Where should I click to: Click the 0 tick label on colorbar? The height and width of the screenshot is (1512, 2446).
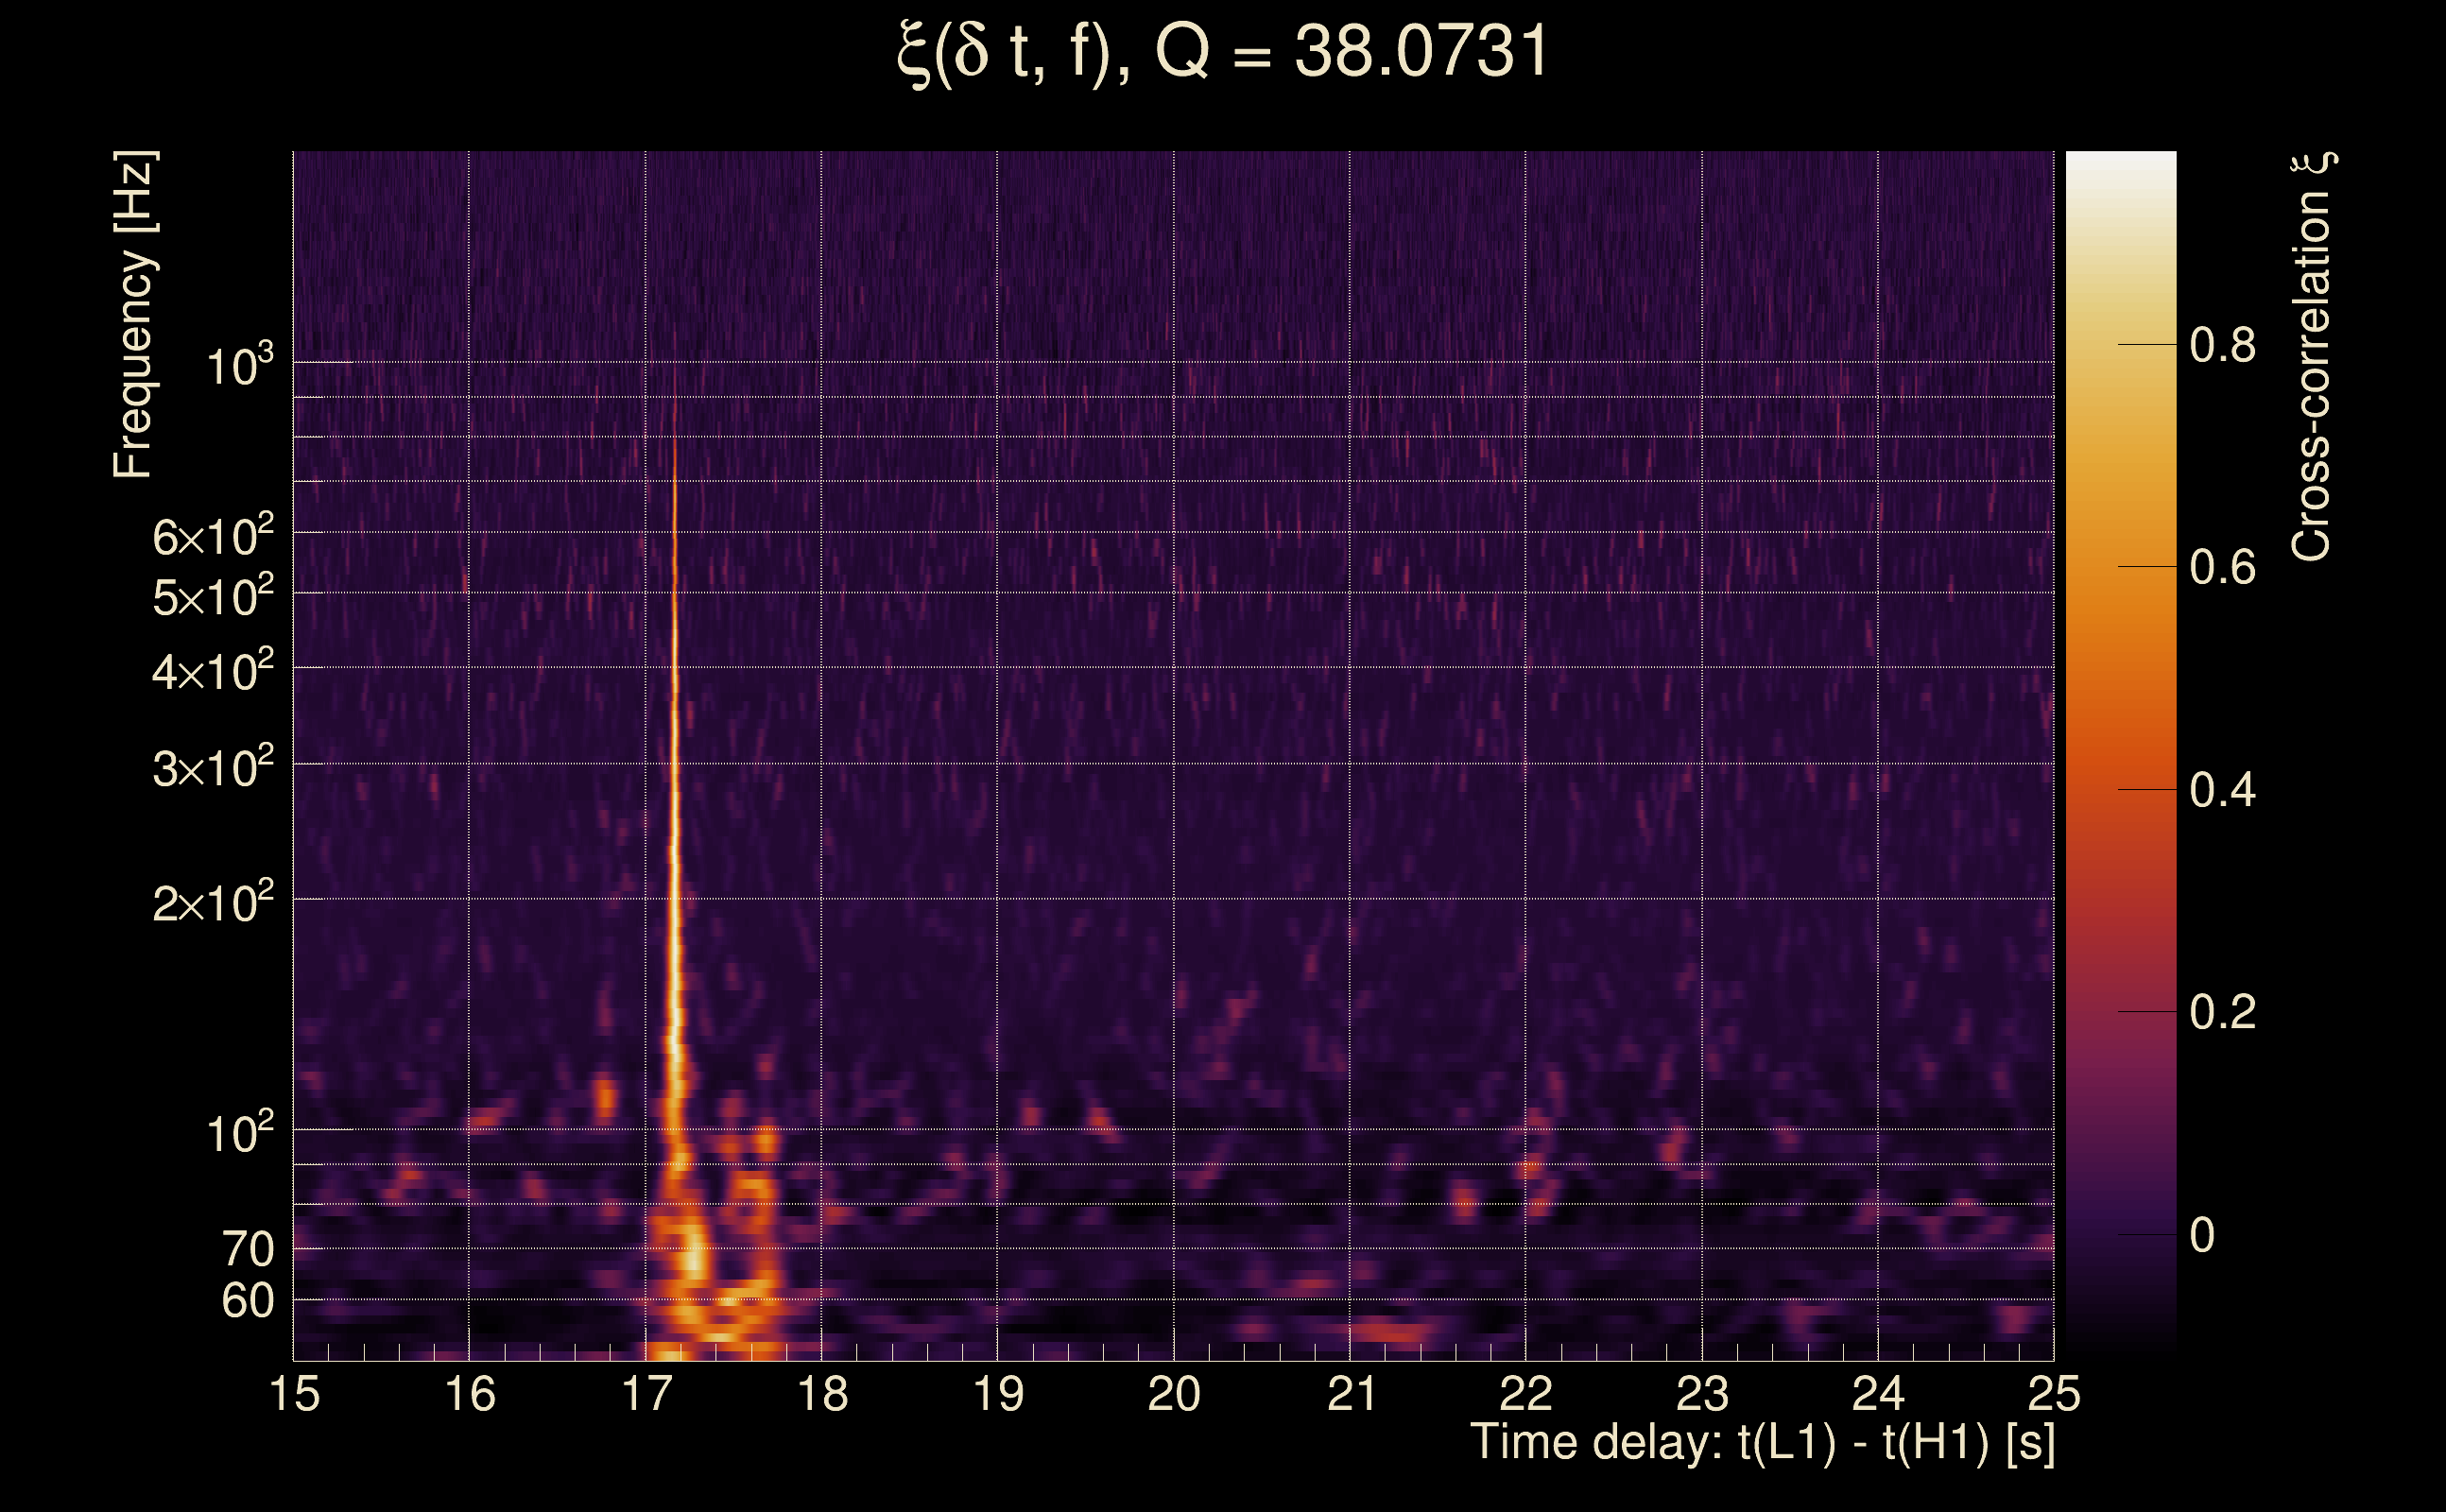click(x=2202, y=1236)
